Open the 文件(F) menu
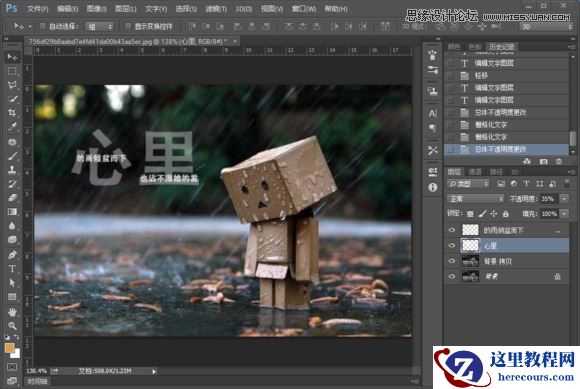The width and height of the screenshot is (580, 389). click(37, 9)
